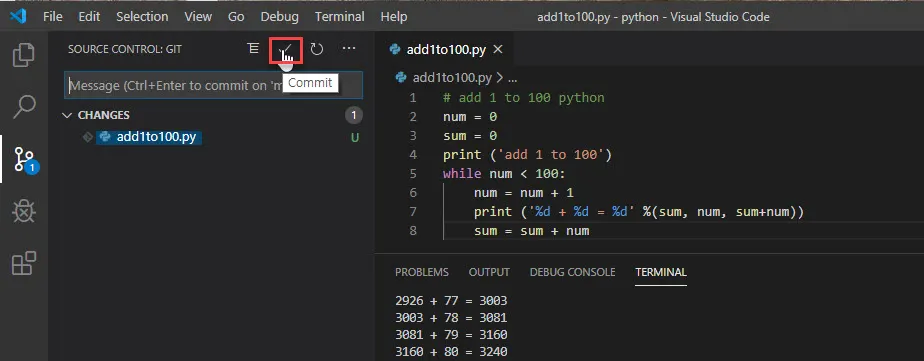Click the commit message input field
924x361 pixels.
click(x=213, y=85)
